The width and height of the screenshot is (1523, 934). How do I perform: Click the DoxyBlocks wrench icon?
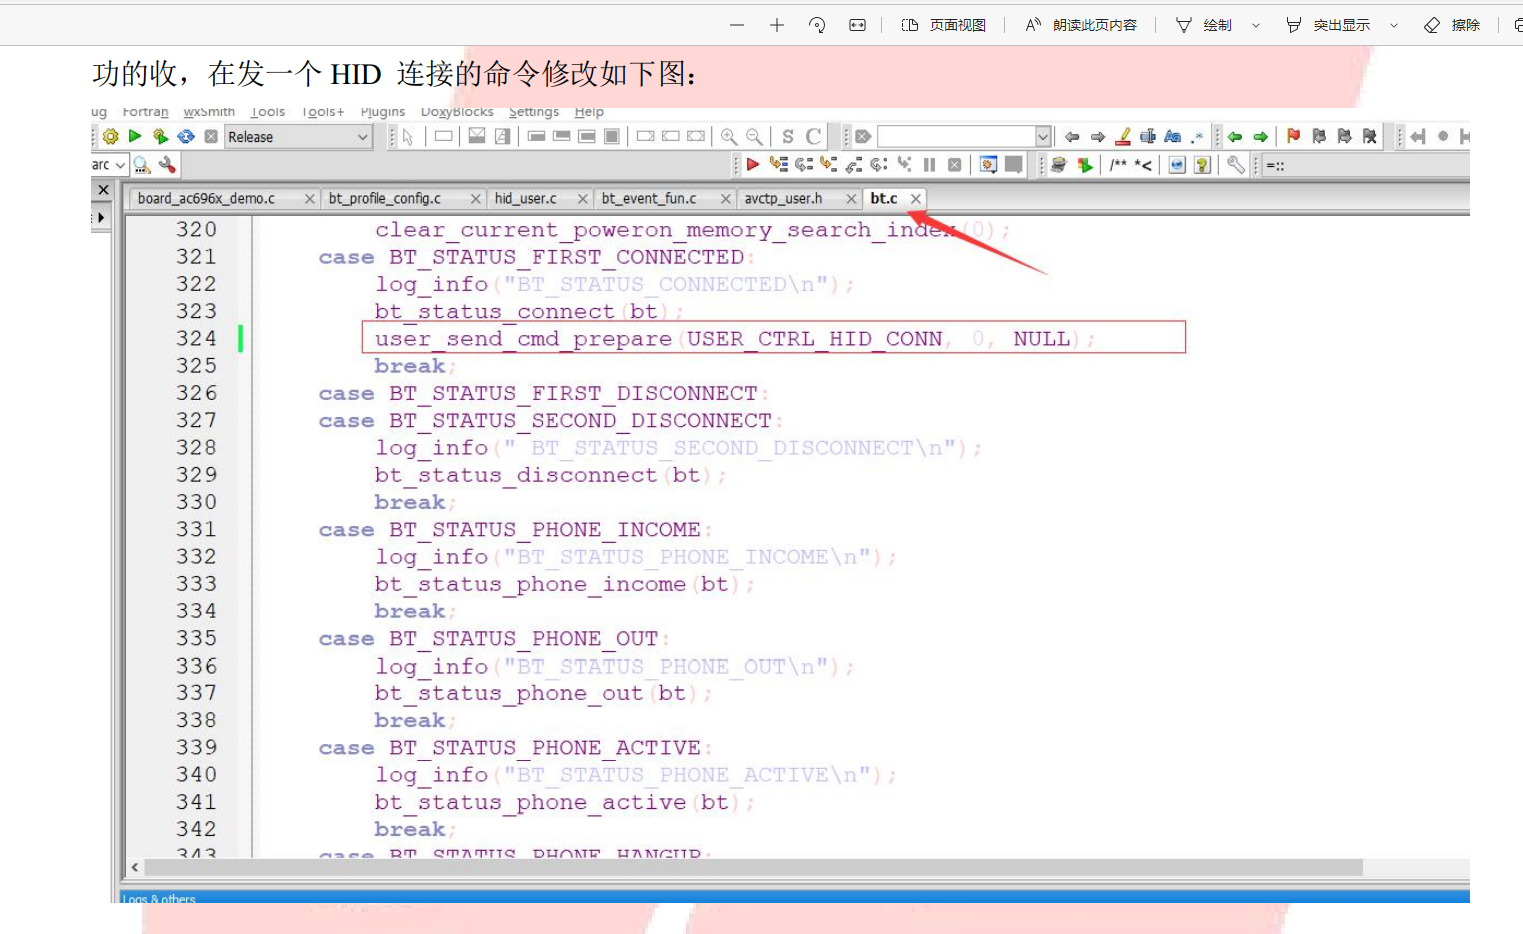click(x=1236, y=165)
